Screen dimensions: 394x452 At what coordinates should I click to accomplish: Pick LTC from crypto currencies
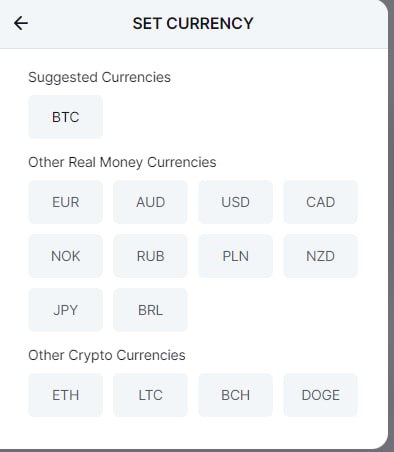[150, 395]
